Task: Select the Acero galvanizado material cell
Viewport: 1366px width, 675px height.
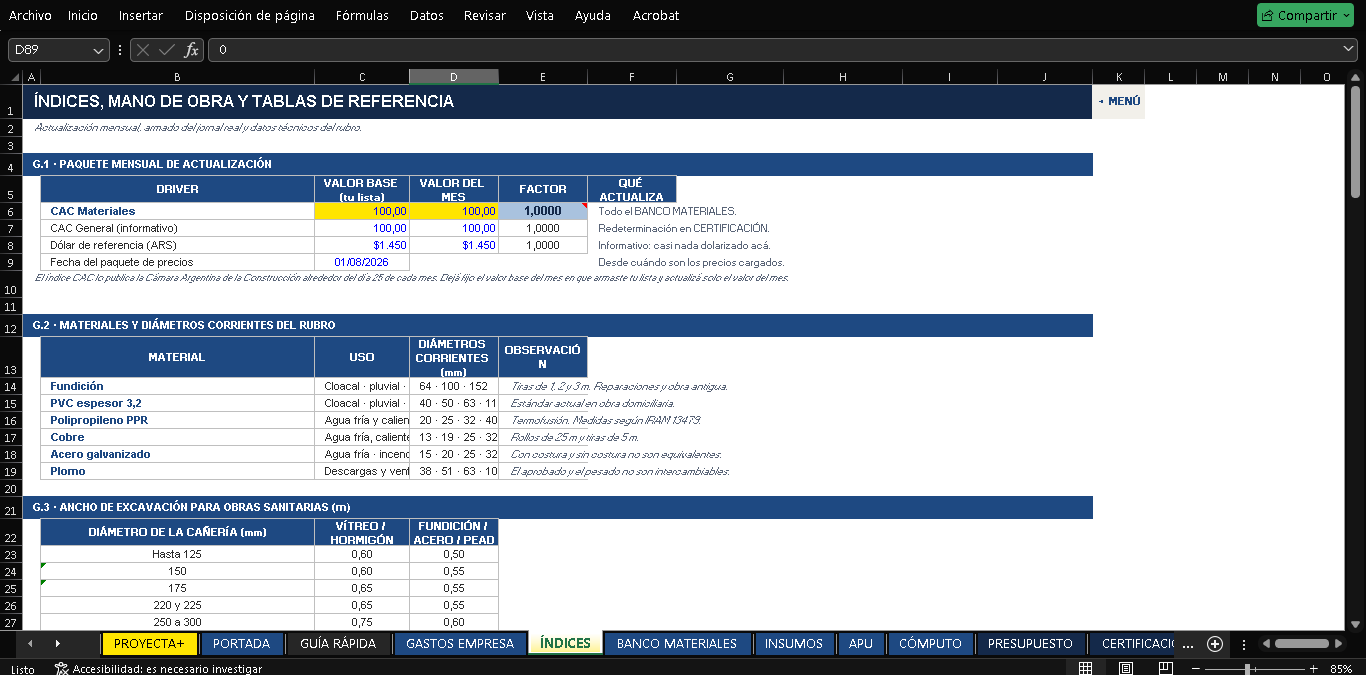Action: [177, 454]
